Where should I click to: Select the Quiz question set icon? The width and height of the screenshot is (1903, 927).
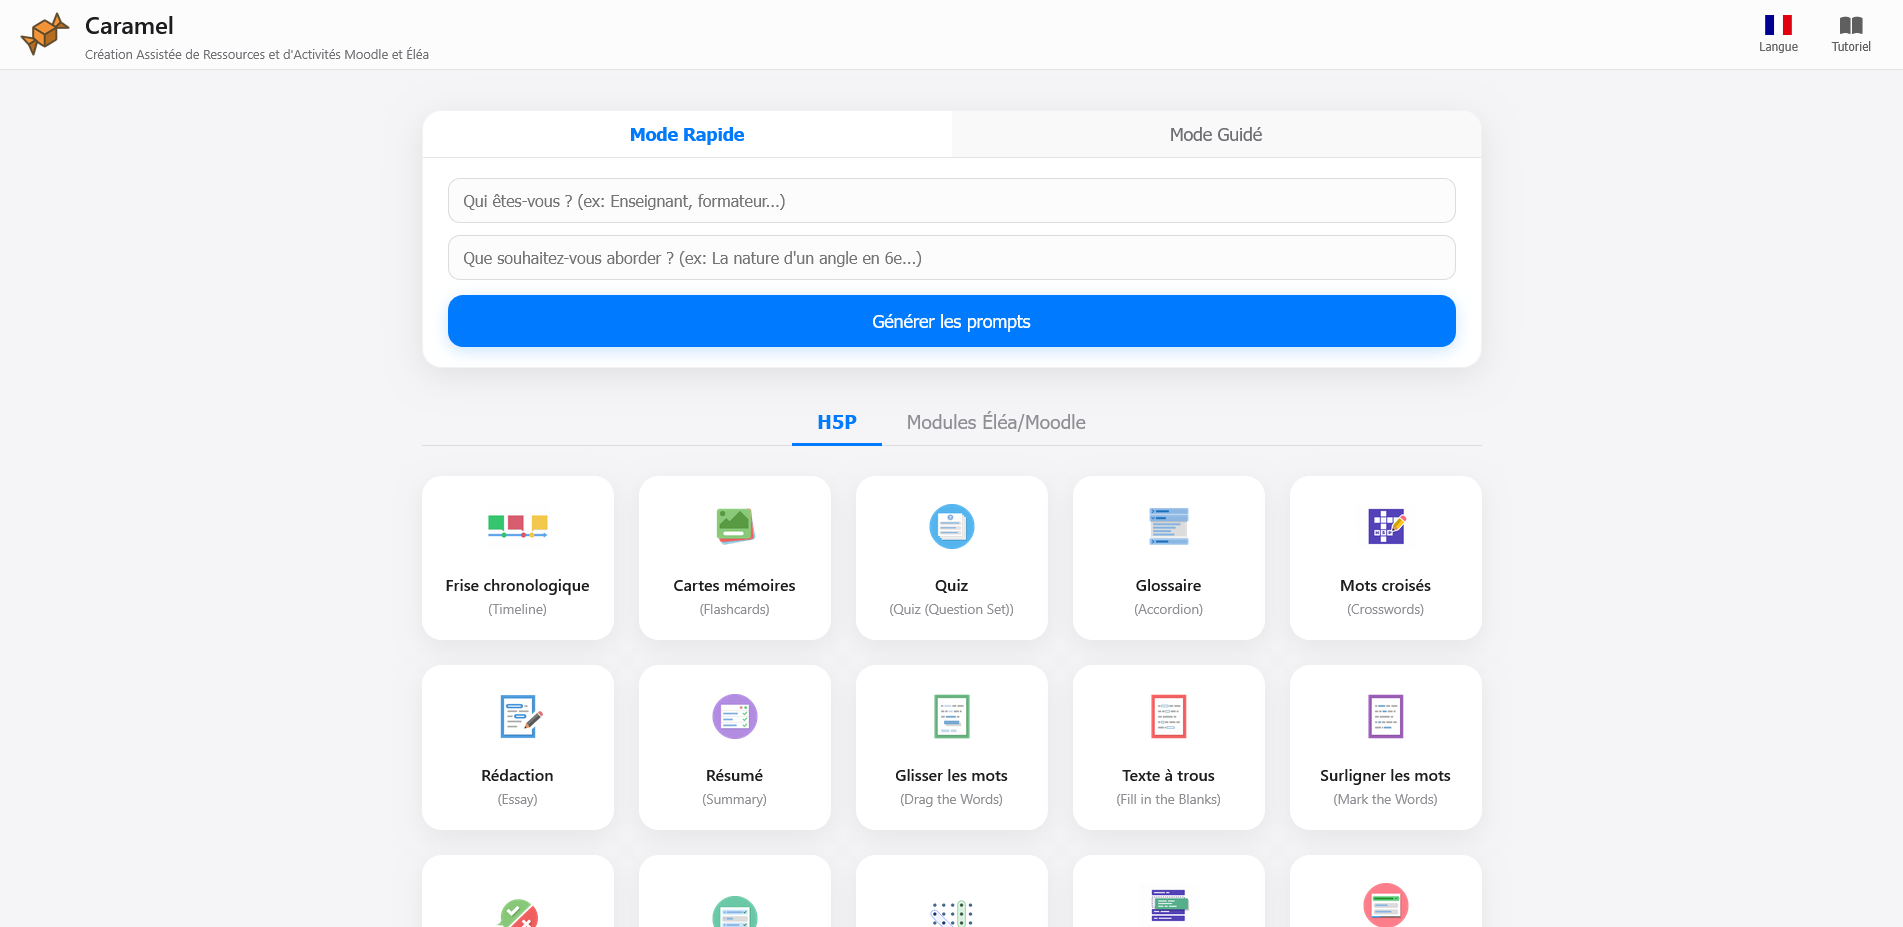tap(951, 526)
